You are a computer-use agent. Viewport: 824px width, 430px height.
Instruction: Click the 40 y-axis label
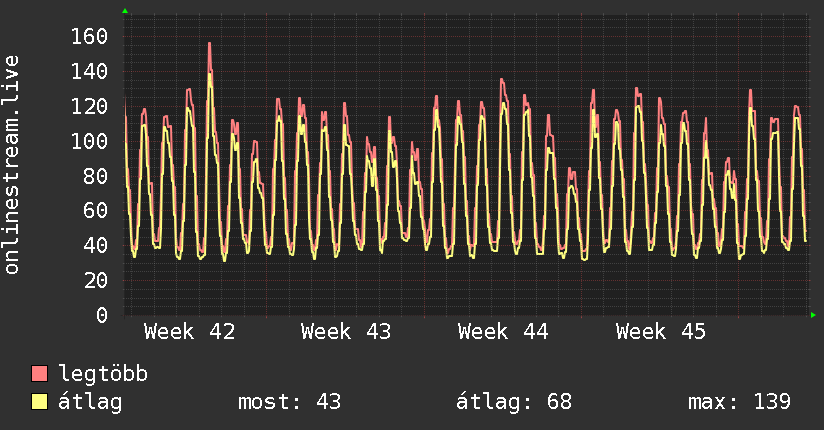point(96,245)
